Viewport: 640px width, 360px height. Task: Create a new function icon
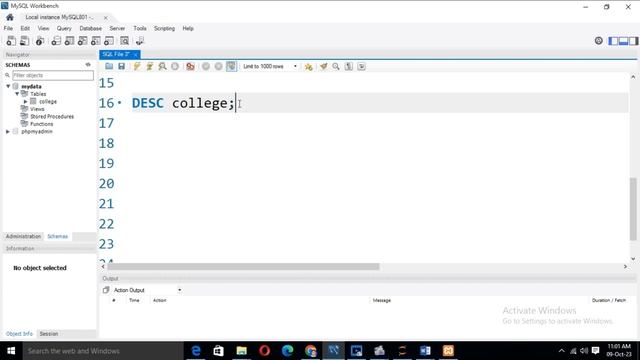[109, 41]
